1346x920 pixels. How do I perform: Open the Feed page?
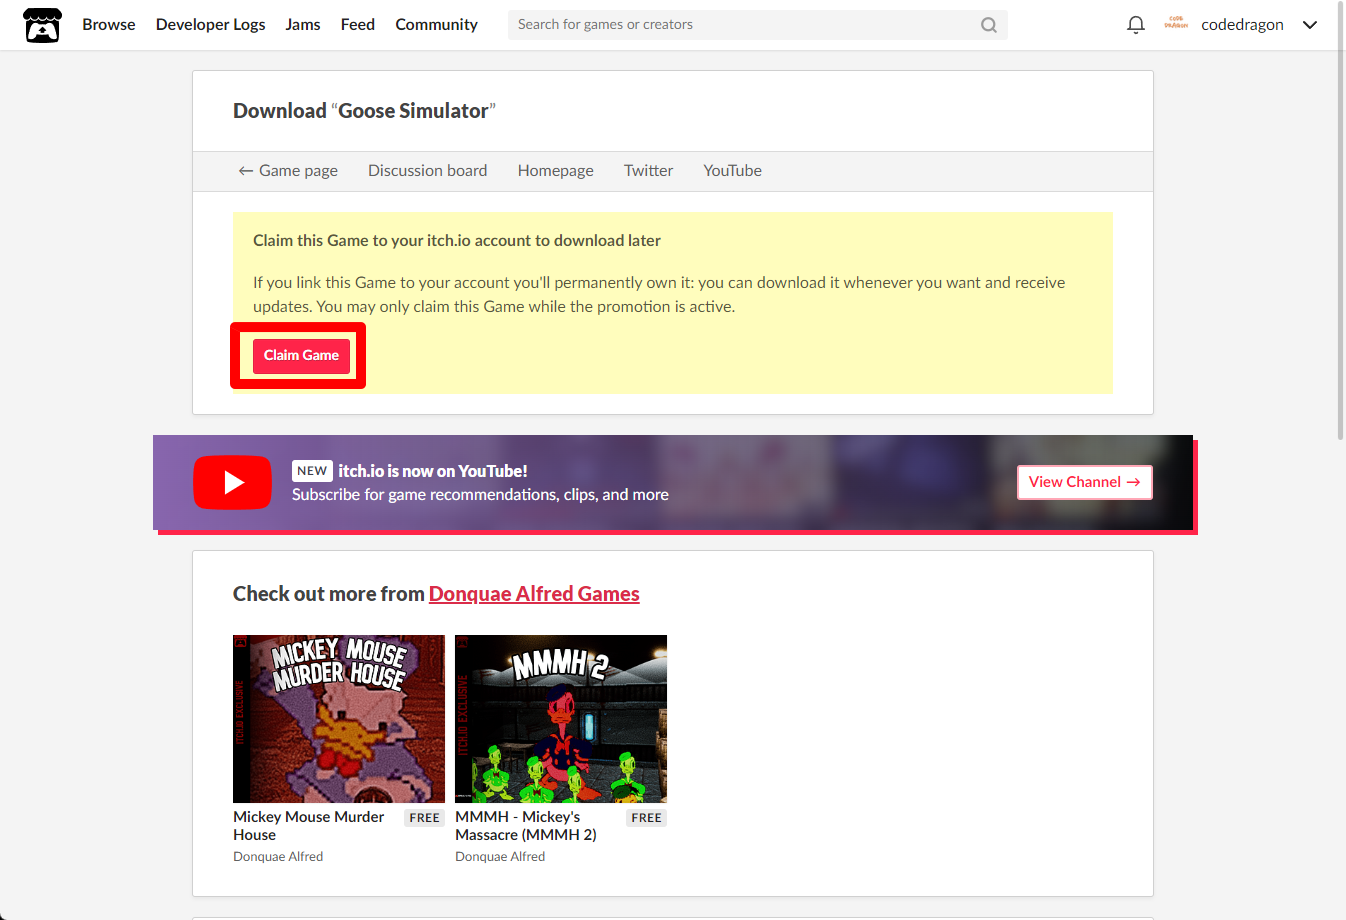pos(358,25)
